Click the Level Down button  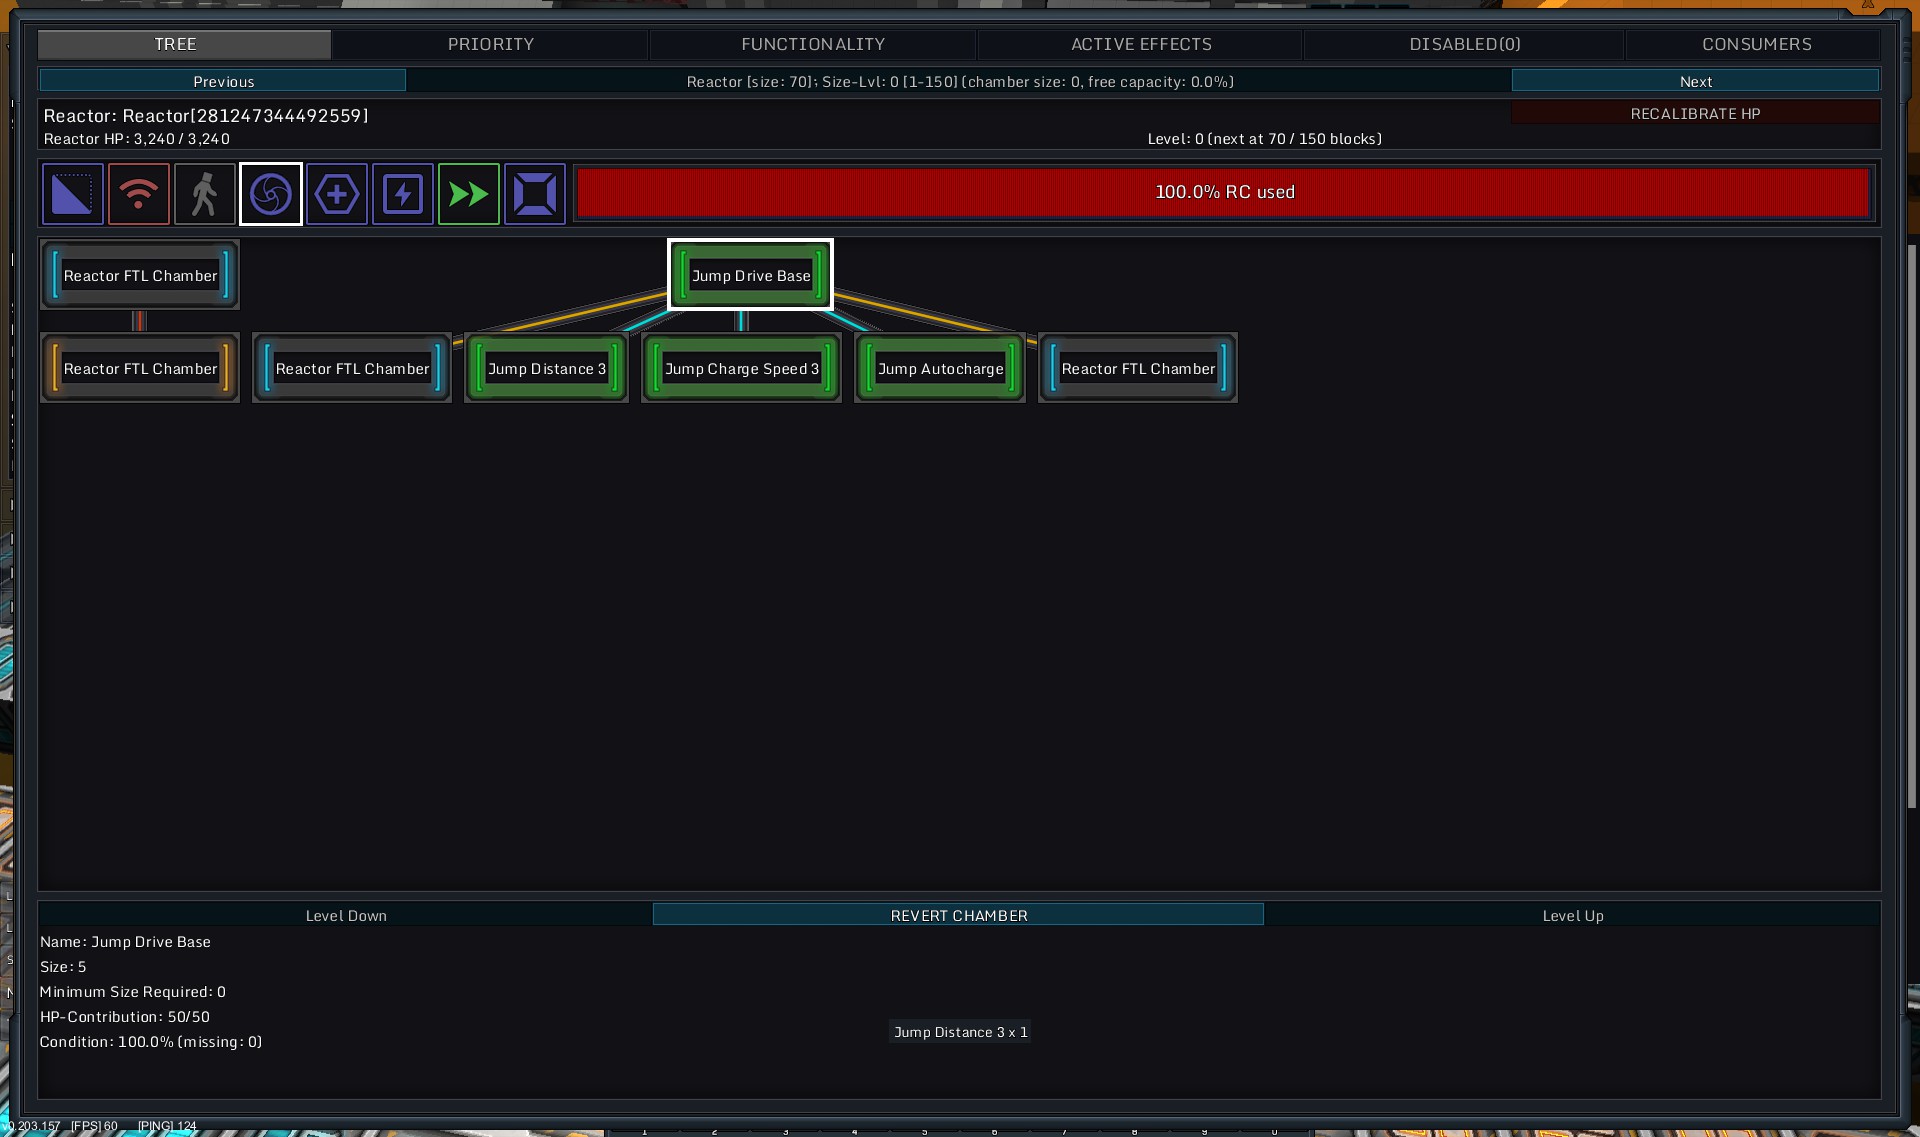coord(346,915)
